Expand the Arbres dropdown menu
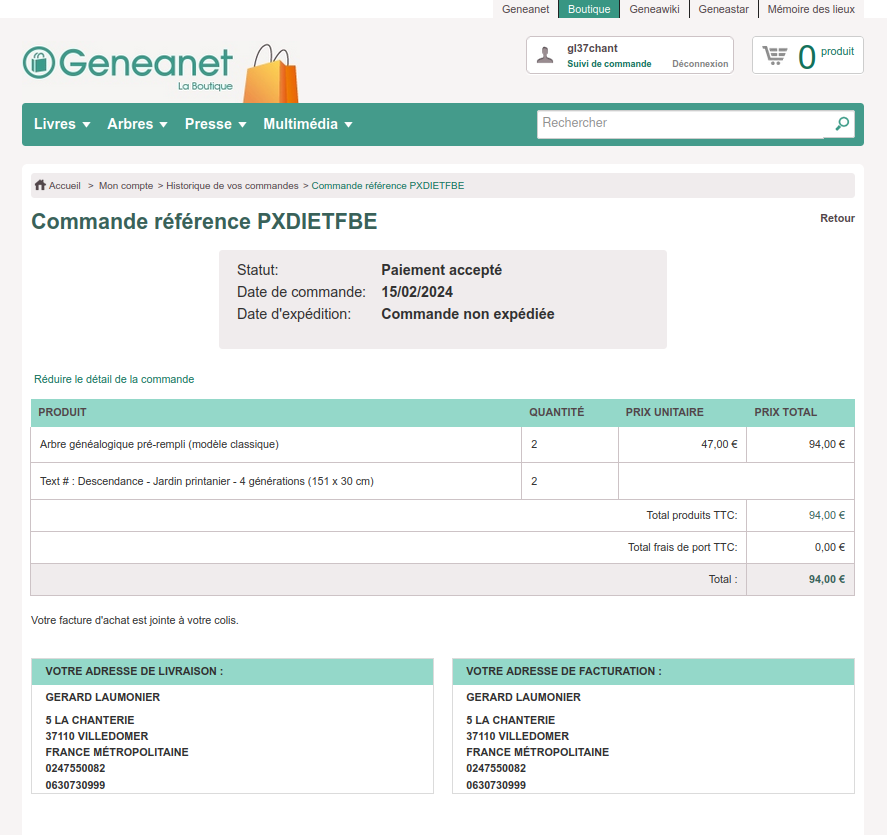887x835 pixels. [137, 124]
